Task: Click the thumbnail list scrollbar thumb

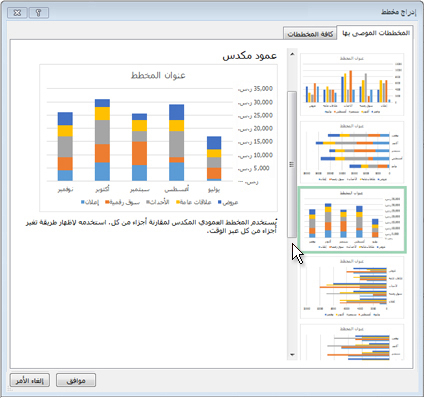Action: pyautogui.click(x=292, y=164)
